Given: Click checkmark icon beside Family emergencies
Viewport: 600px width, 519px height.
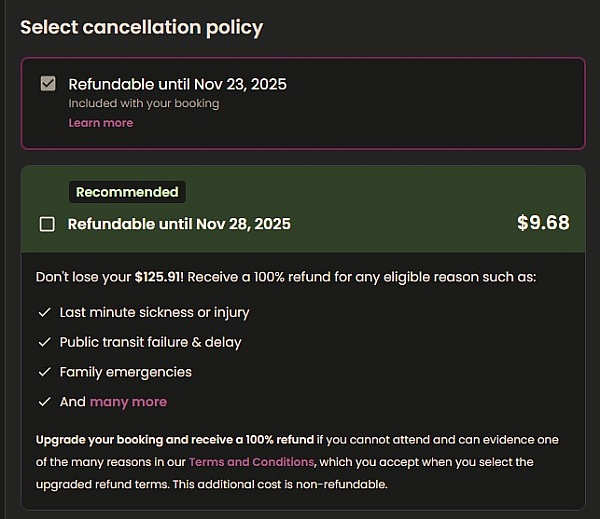Looking at the screenshot, I should (43, 372).
